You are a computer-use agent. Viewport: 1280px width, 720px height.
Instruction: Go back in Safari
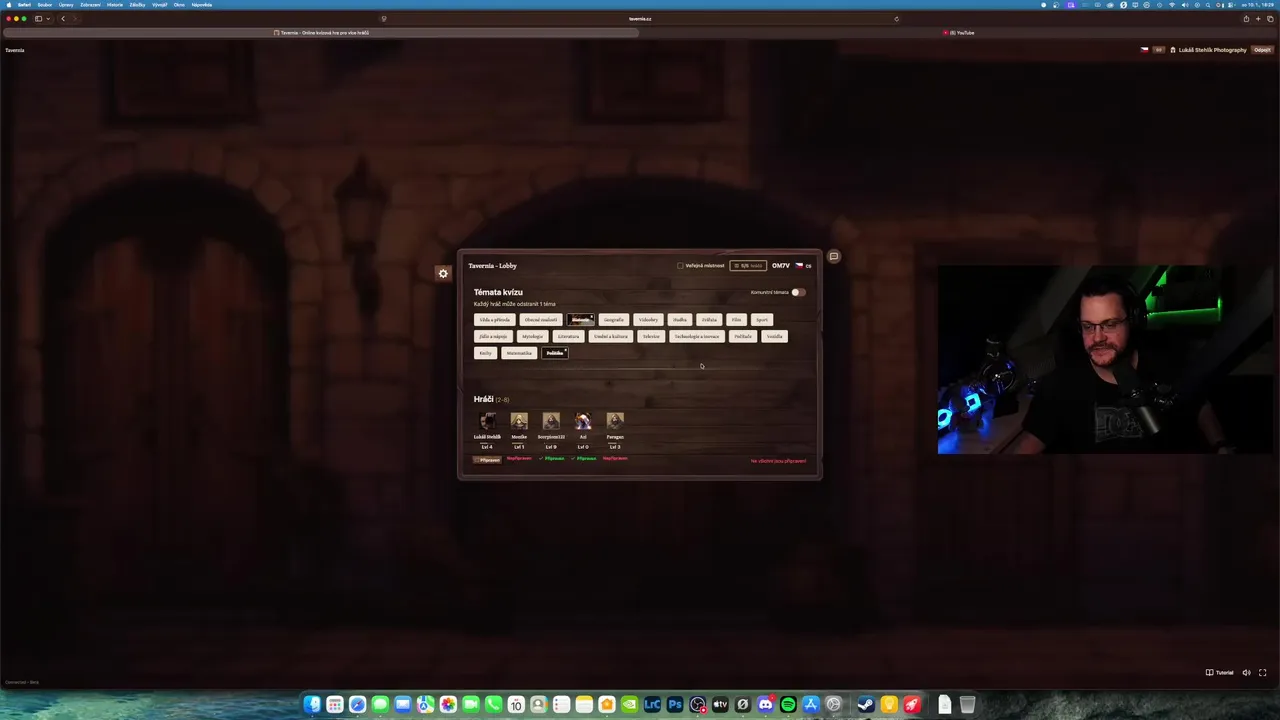pyautogui.click(x=63, y=18)
